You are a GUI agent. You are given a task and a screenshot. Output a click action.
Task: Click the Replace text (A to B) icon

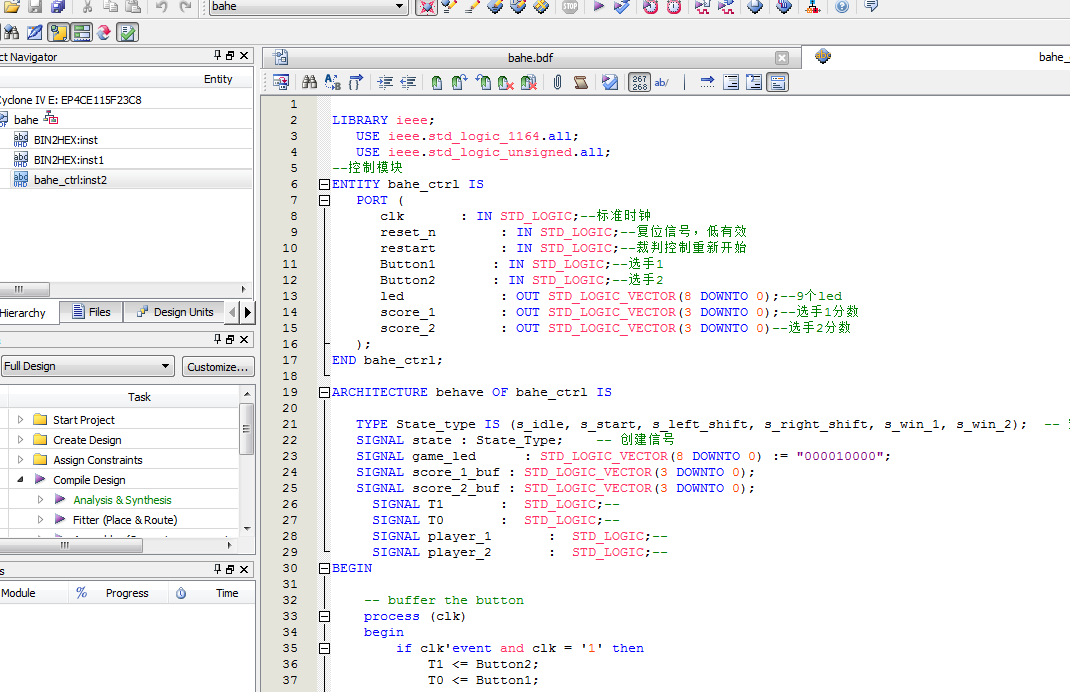coord(332,83)
